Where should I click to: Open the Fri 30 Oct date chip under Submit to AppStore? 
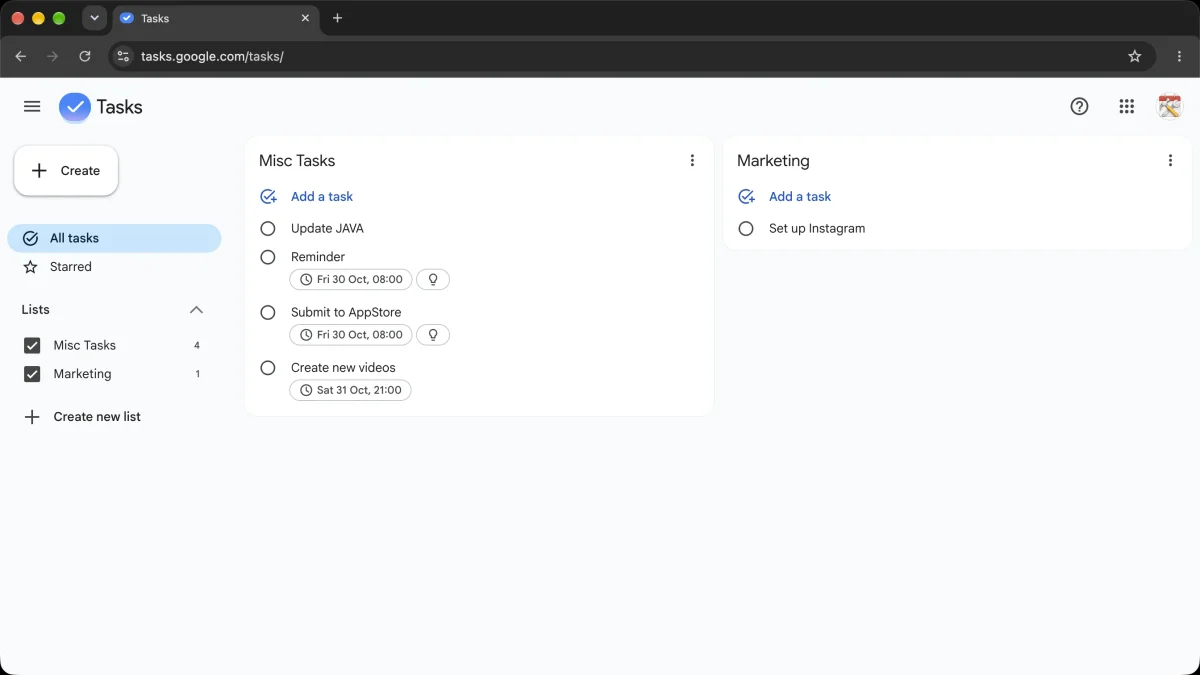(351, 335)
